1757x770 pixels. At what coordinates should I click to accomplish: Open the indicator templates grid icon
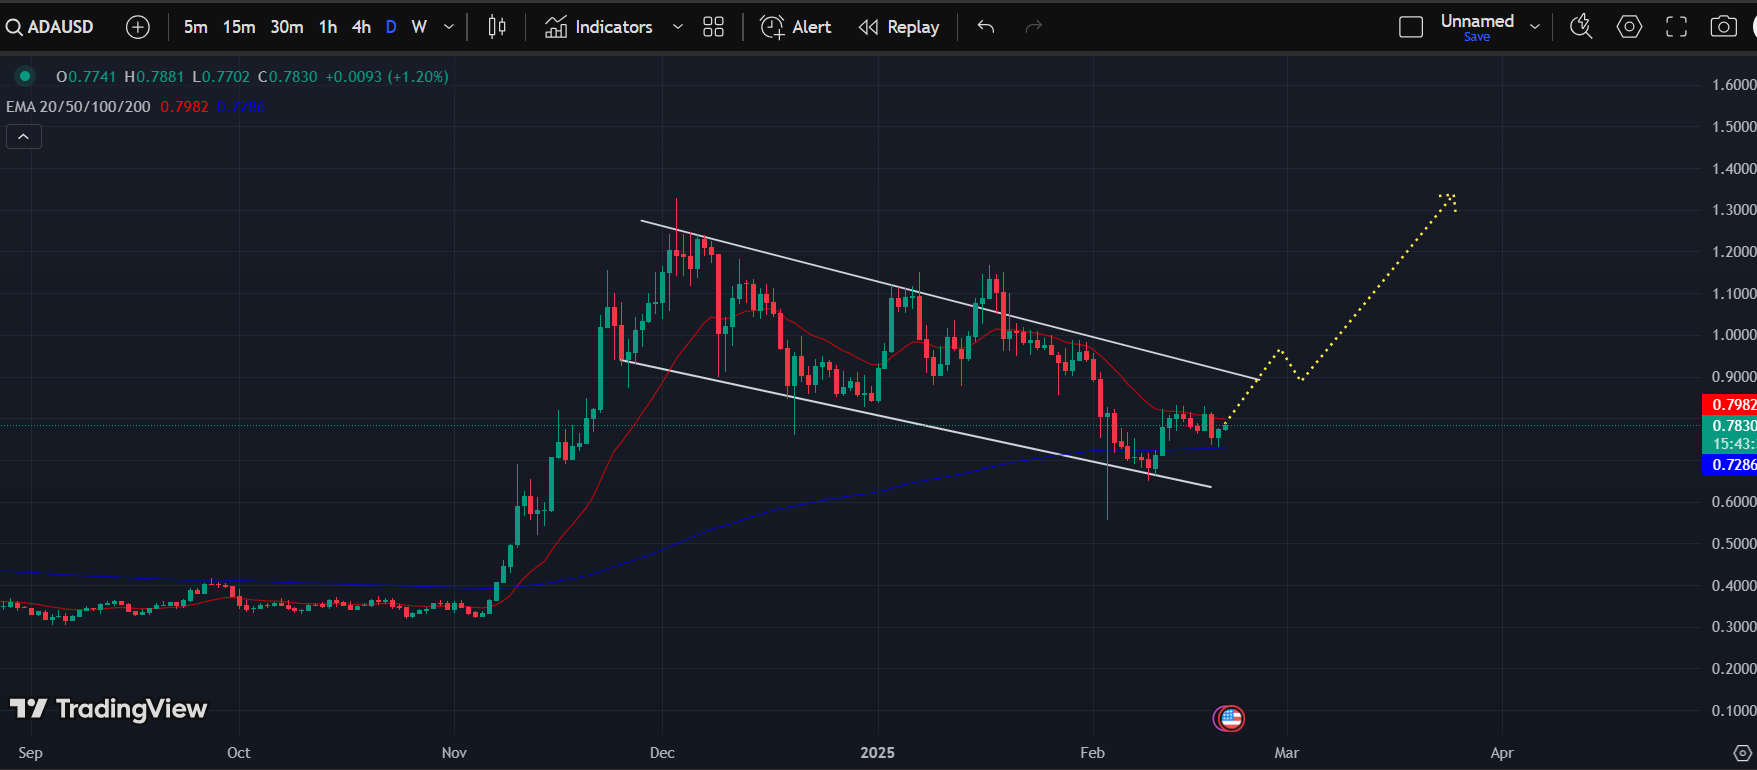tap(713, 27)
